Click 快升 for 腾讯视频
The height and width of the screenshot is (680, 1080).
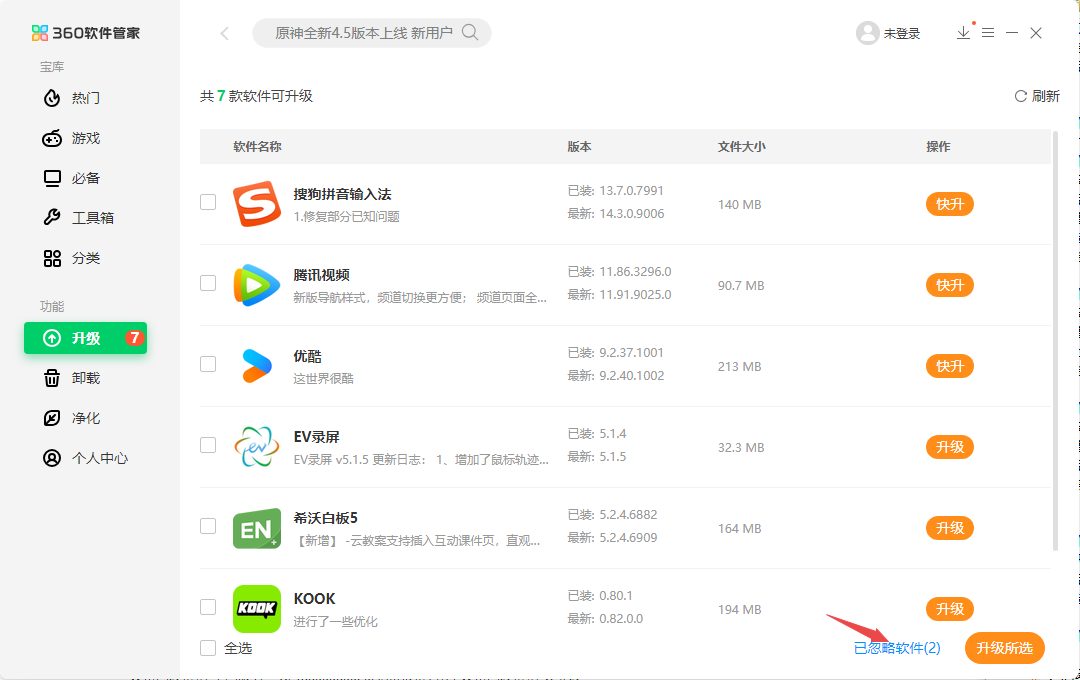(x=950, y=285)
